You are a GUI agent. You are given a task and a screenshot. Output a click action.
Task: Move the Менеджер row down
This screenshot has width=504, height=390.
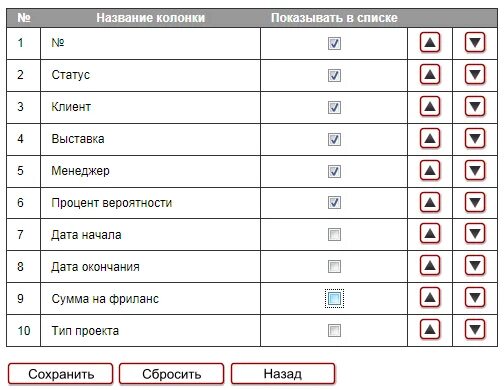click(475, 170)
